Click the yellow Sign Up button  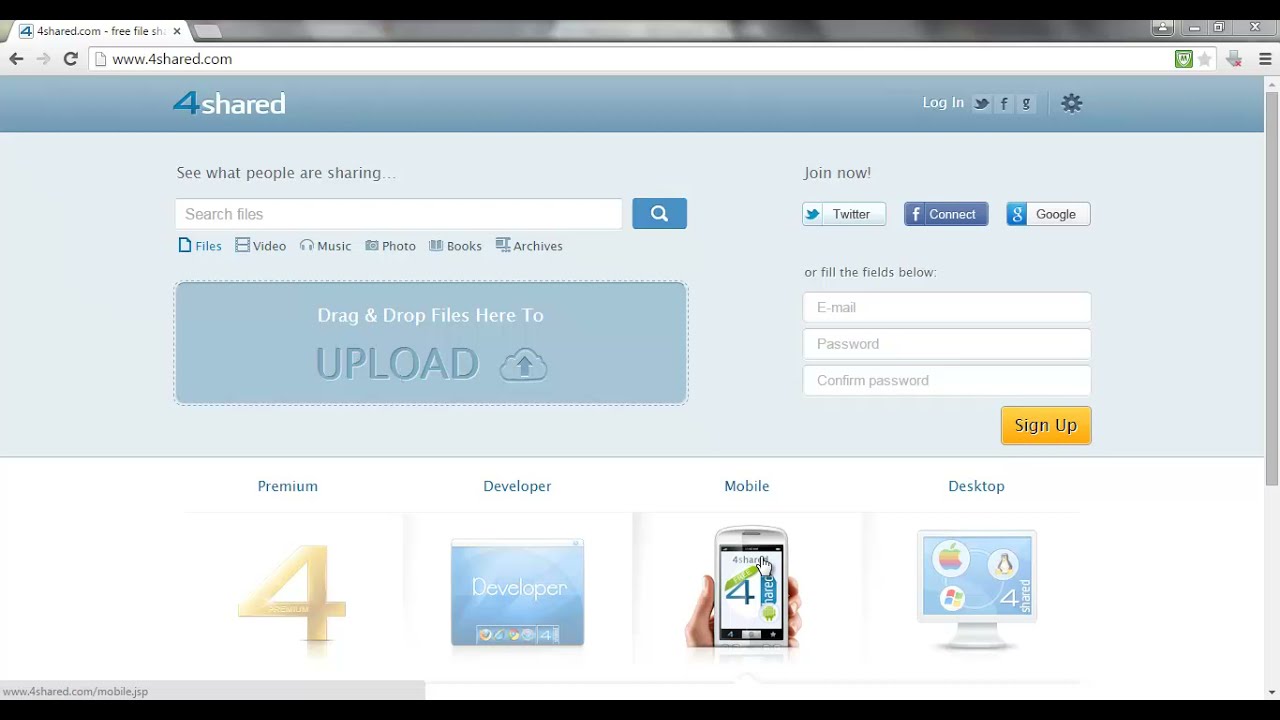tap(1046, 425)
